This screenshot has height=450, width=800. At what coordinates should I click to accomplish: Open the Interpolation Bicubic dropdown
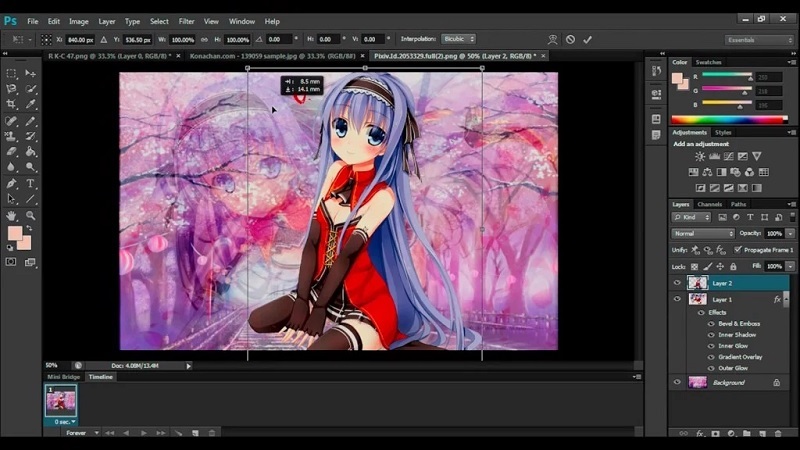click(458, 39)
